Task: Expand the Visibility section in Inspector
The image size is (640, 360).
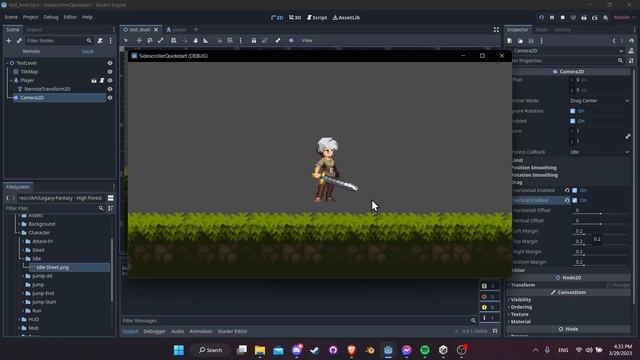Action: tap(520, 300)
